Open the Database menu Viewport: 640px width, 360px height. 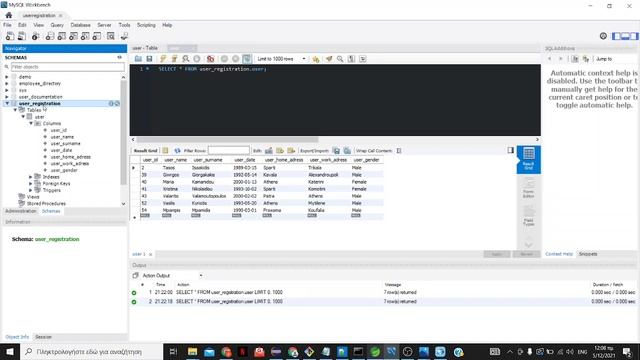coord(80,25)
